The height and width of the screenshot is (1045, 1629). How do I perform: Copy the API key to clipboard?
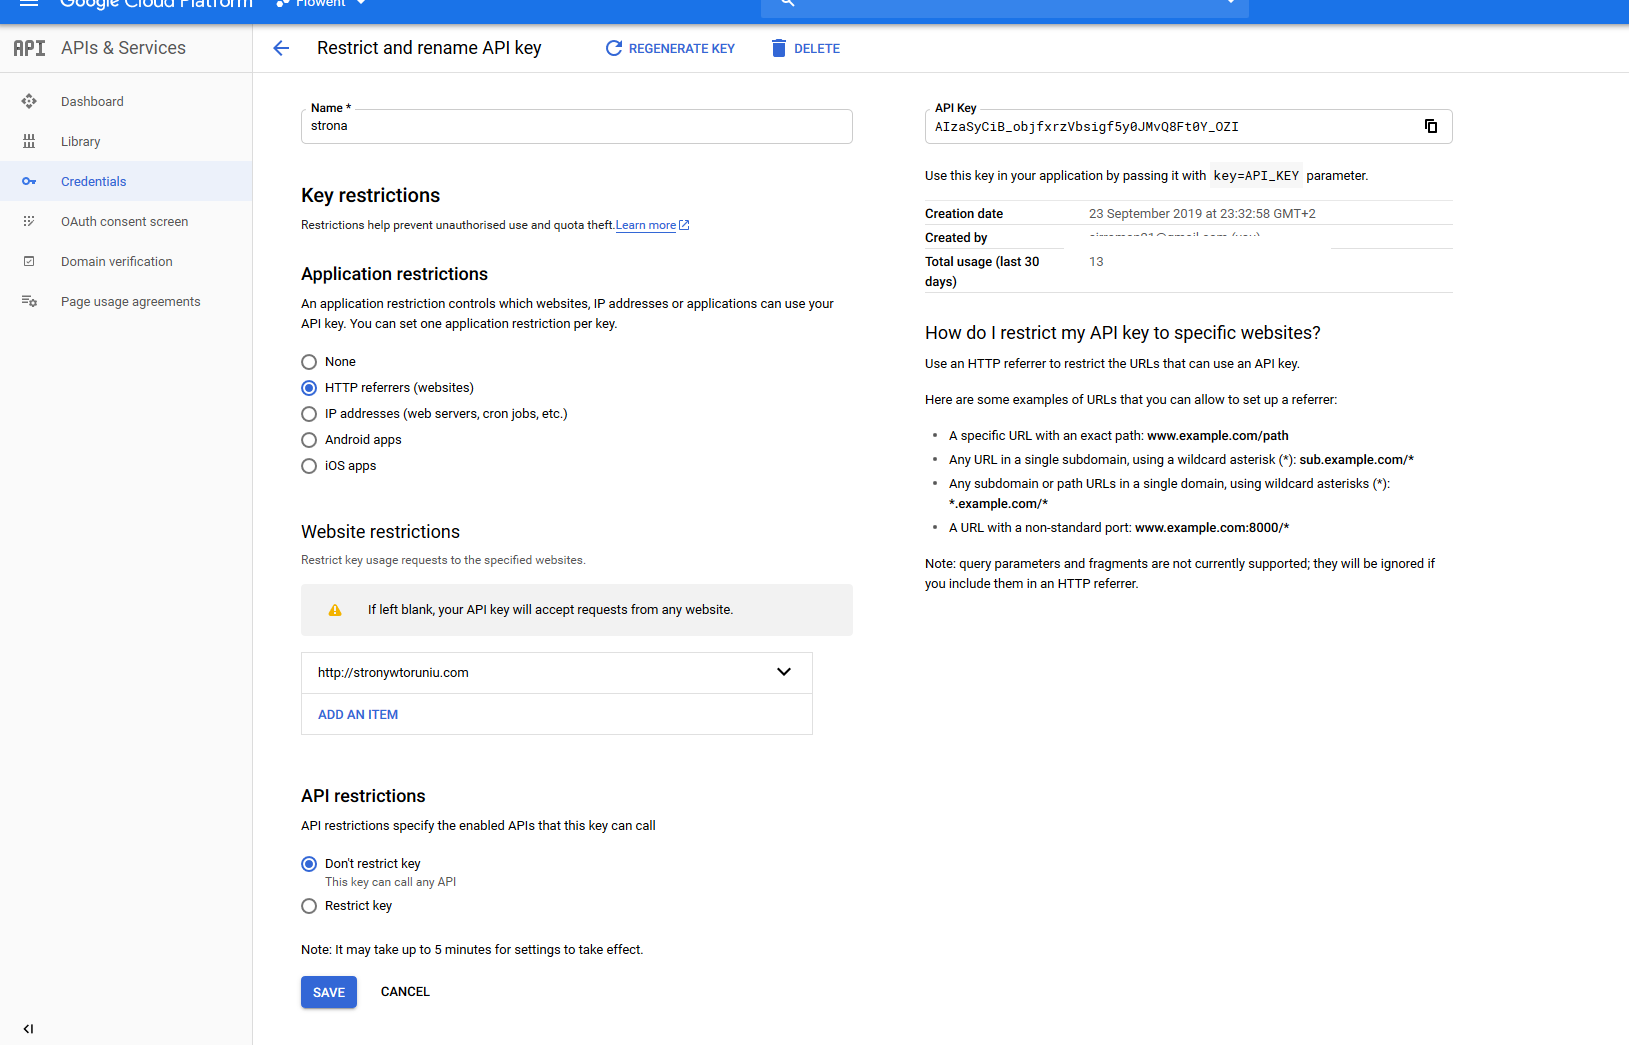(1431, 126)
